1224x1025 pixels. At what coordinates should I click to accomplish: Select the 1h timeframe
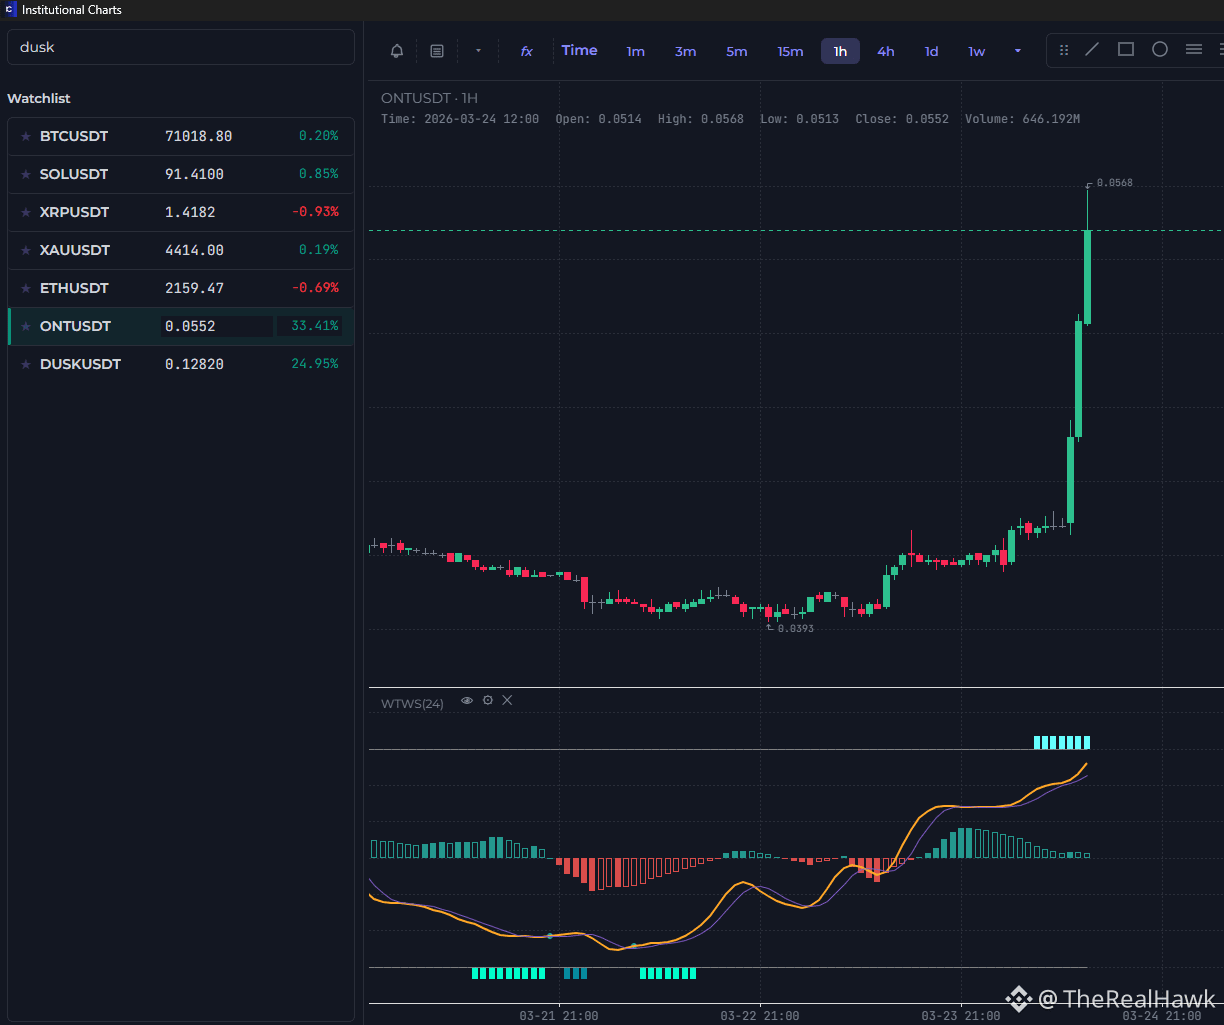840,51
